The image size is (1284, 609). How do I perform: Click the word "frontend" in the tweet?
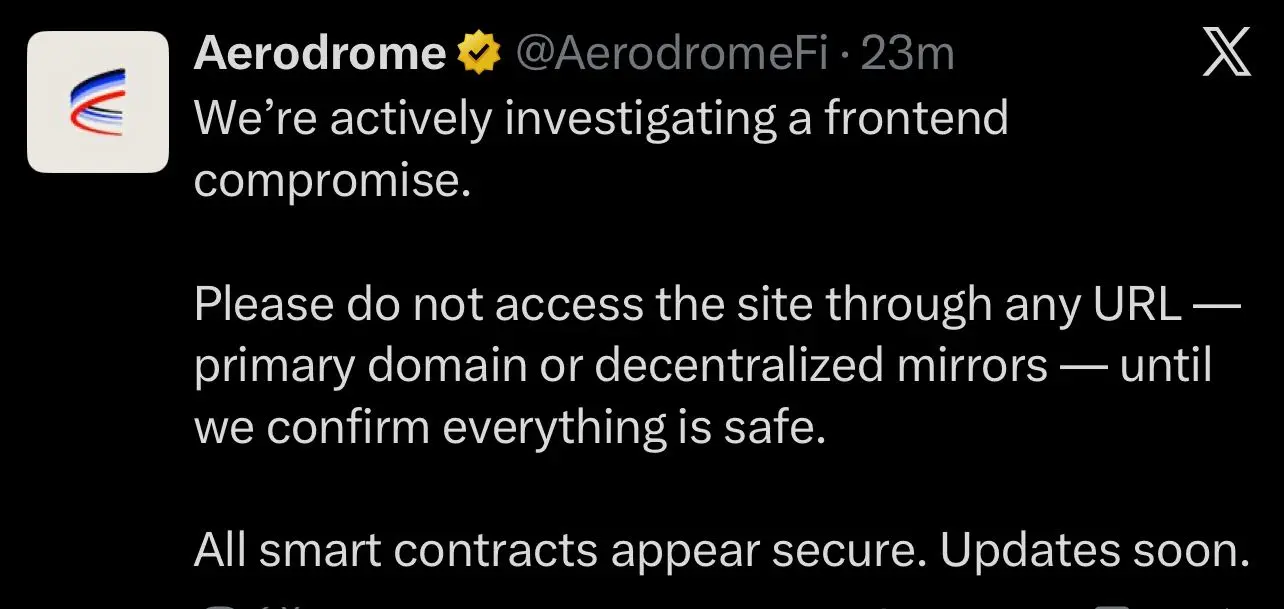click(x=916, y=119)
